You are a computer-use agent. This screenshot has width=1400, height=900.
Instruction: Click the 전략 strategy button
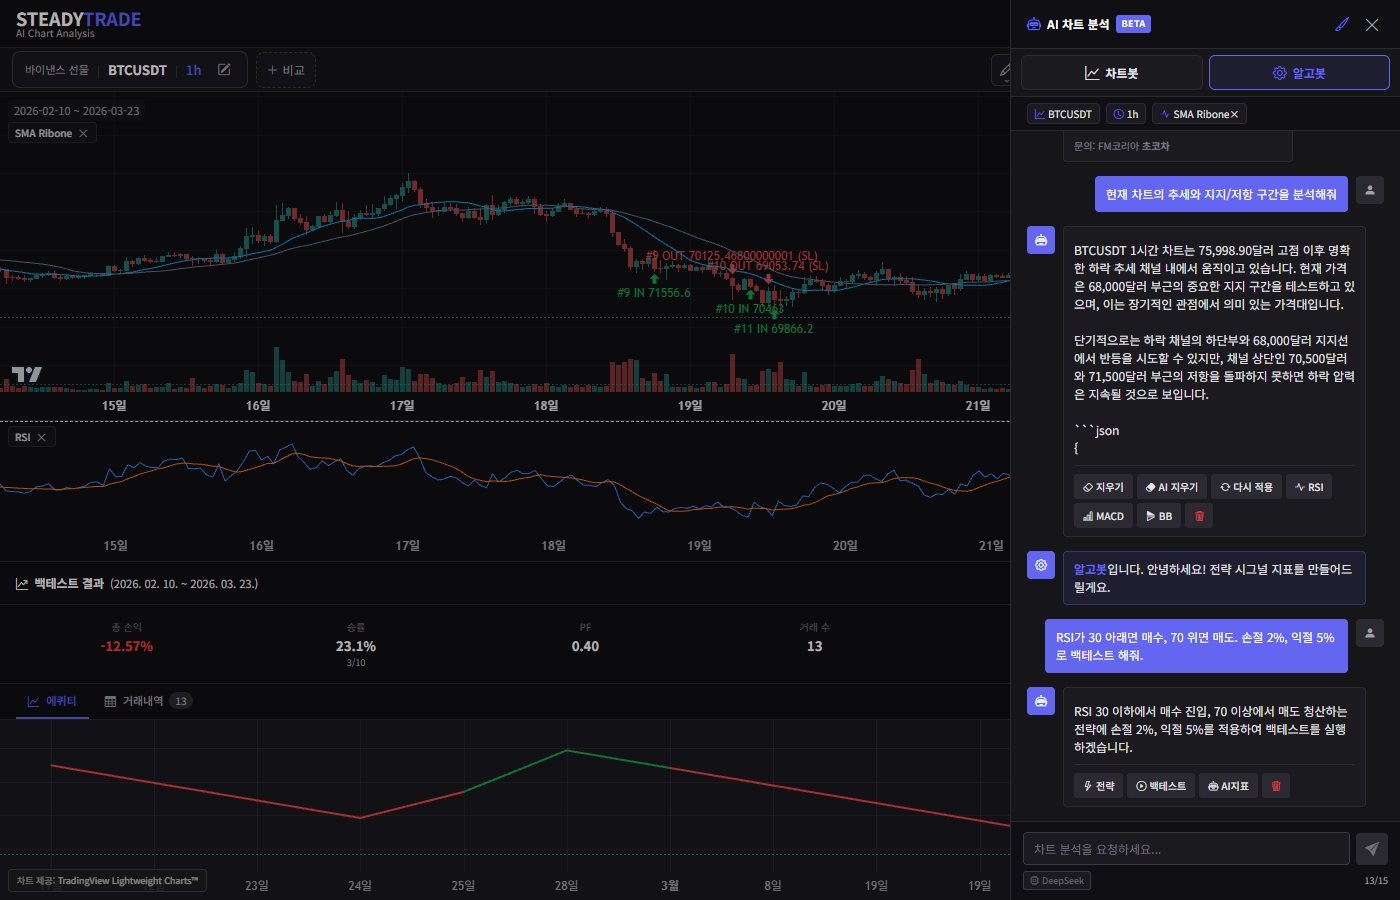pyautogui.click(x=1099, y=786)
